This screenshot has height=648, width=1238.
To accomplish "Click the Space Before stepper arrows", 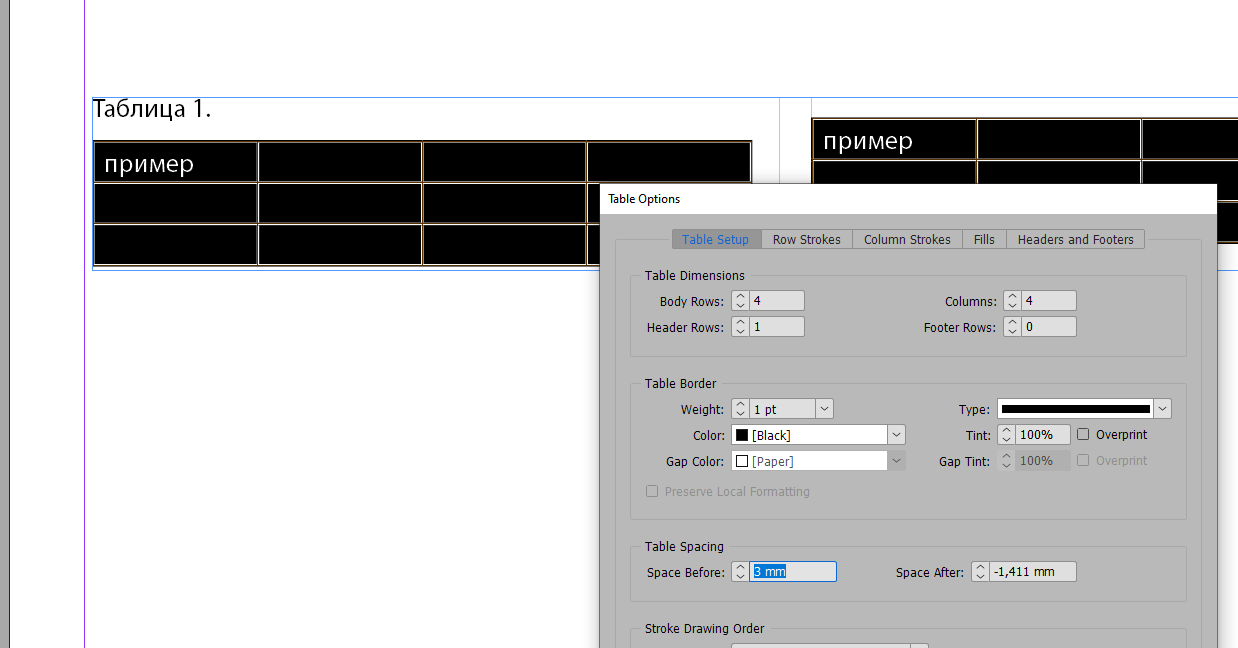I will point(740,572).
